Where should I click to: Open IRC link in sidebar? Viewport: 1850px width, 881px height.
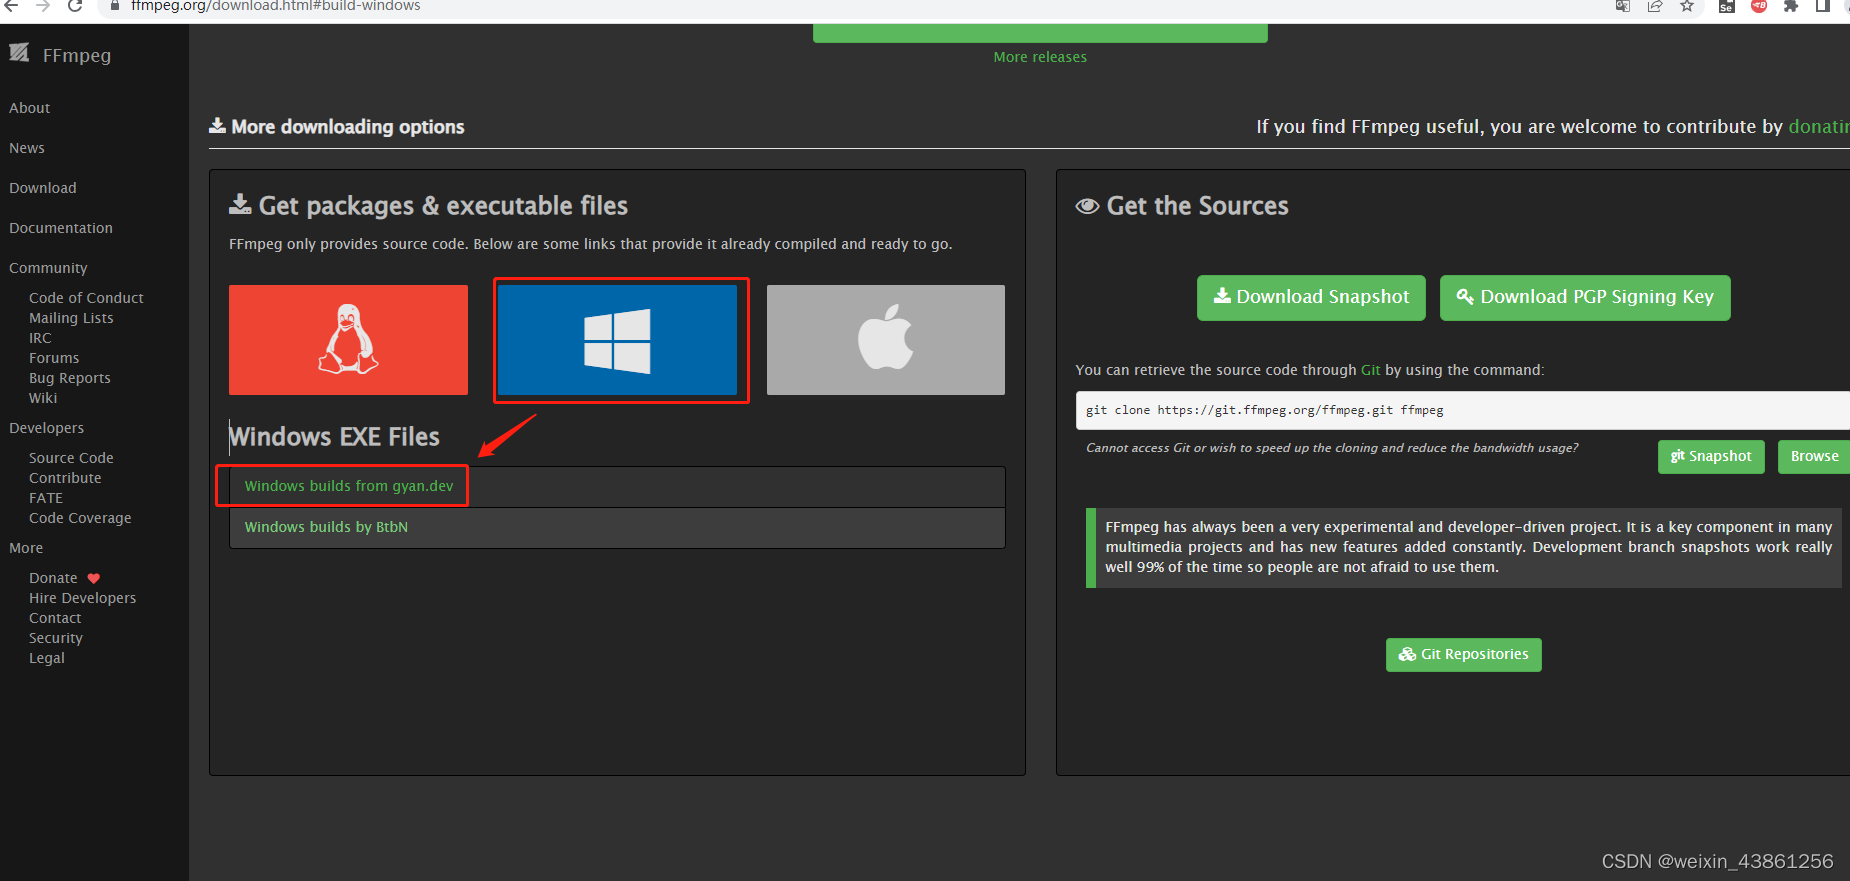40,338
